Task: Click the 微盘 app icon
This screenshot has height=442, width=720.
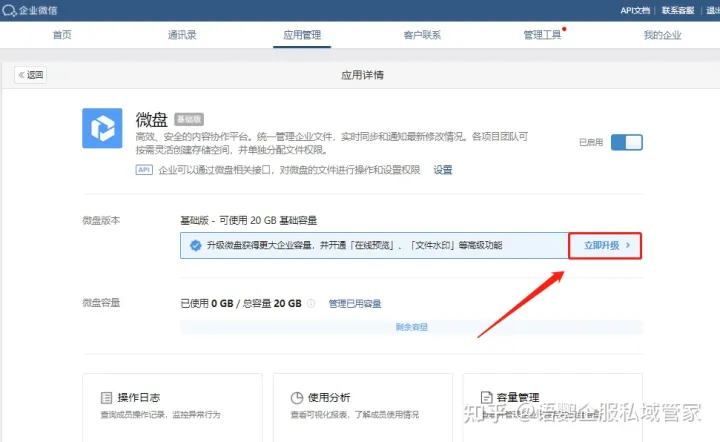Action: 102,128
